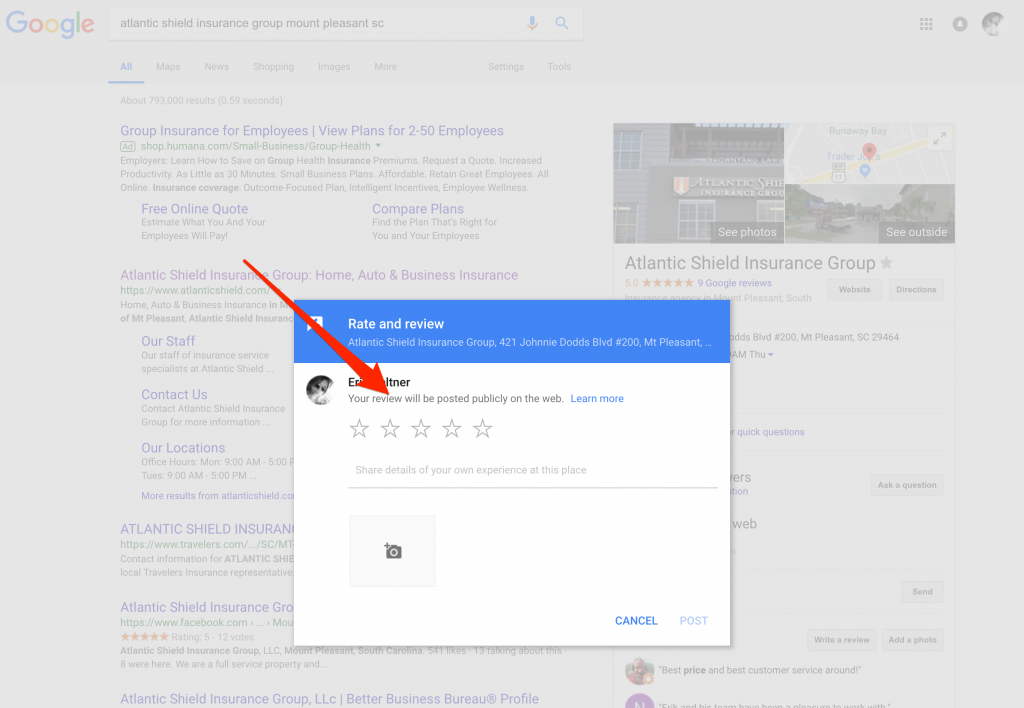Rate four stars in review dialog
The image size is (1024, 708).
(x=451, y=428)
